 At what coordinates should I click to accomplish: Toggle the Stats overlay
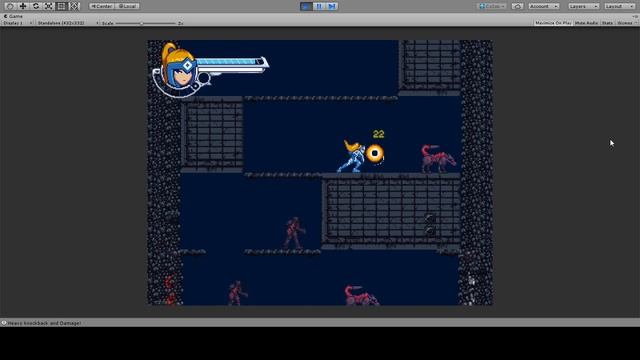pos(607,23)
